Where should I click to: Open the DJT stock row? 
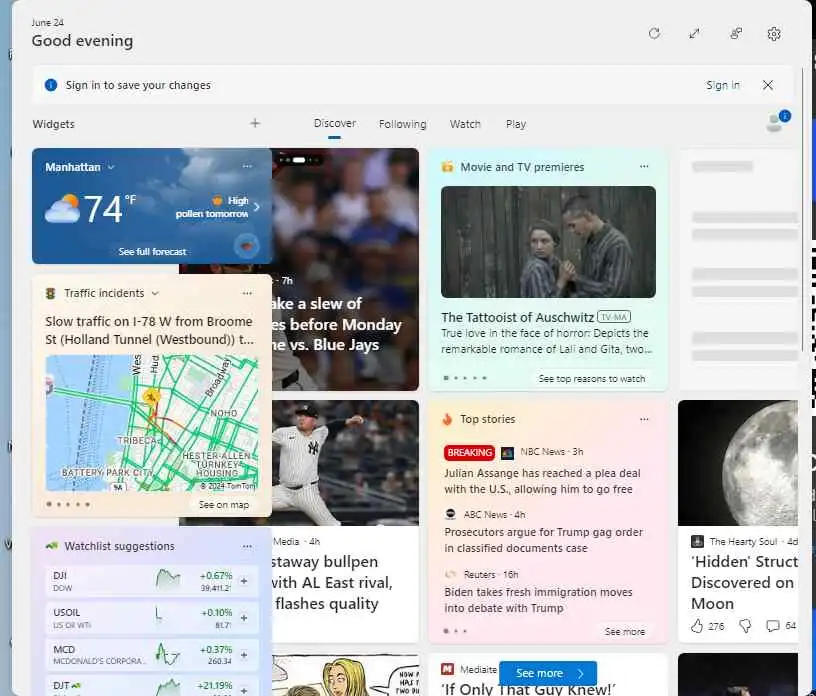coord(151,686)
